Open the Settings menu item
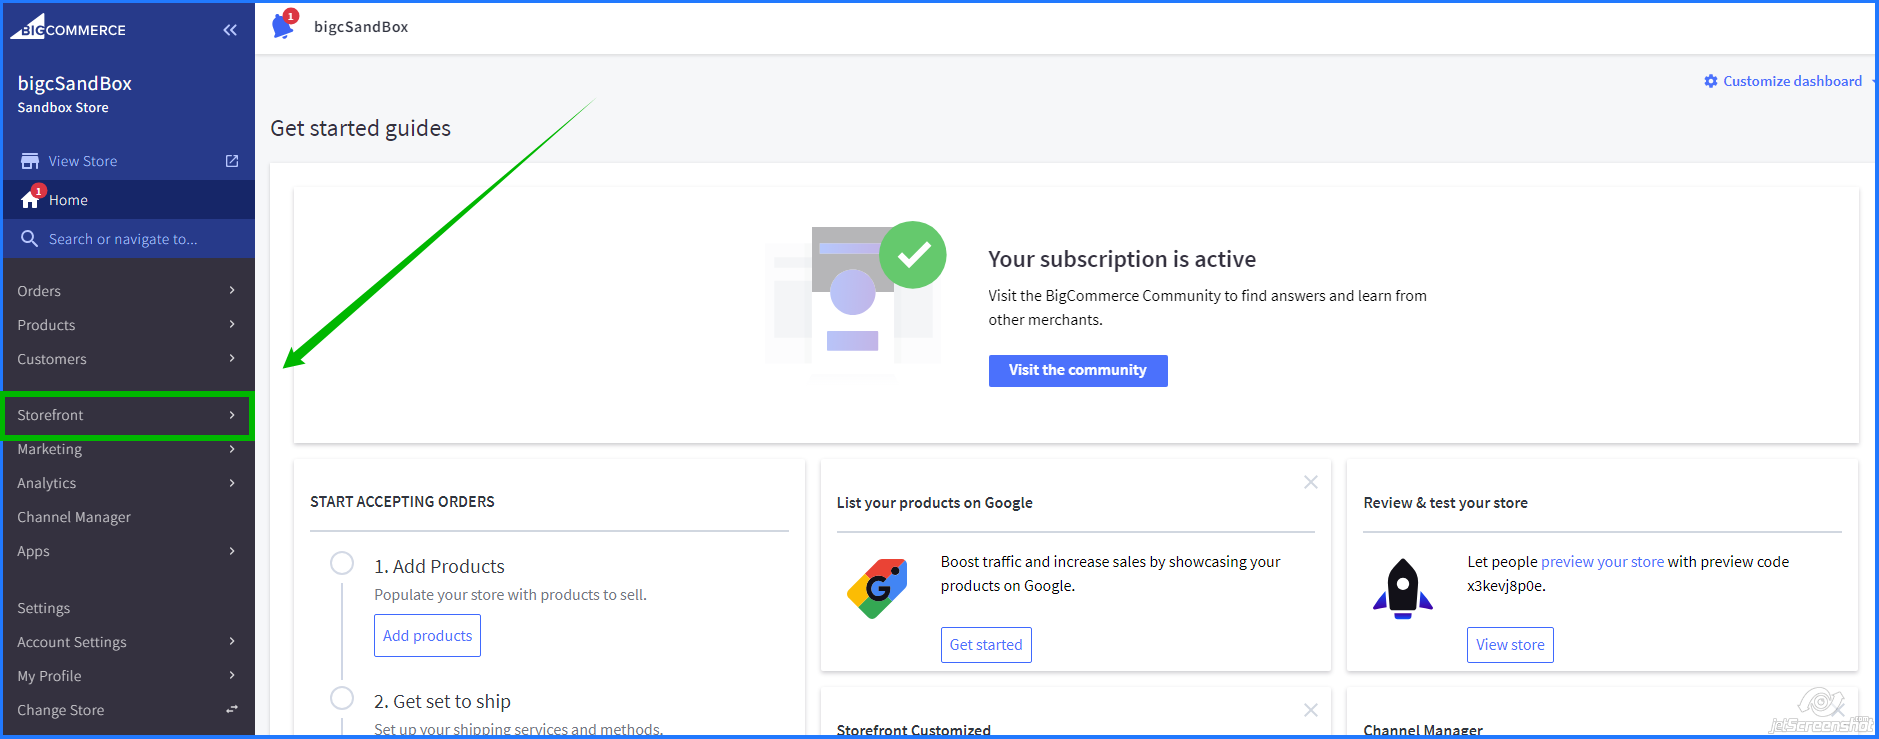The height and width of the screenshot is (739, 1879). [44, 608]
